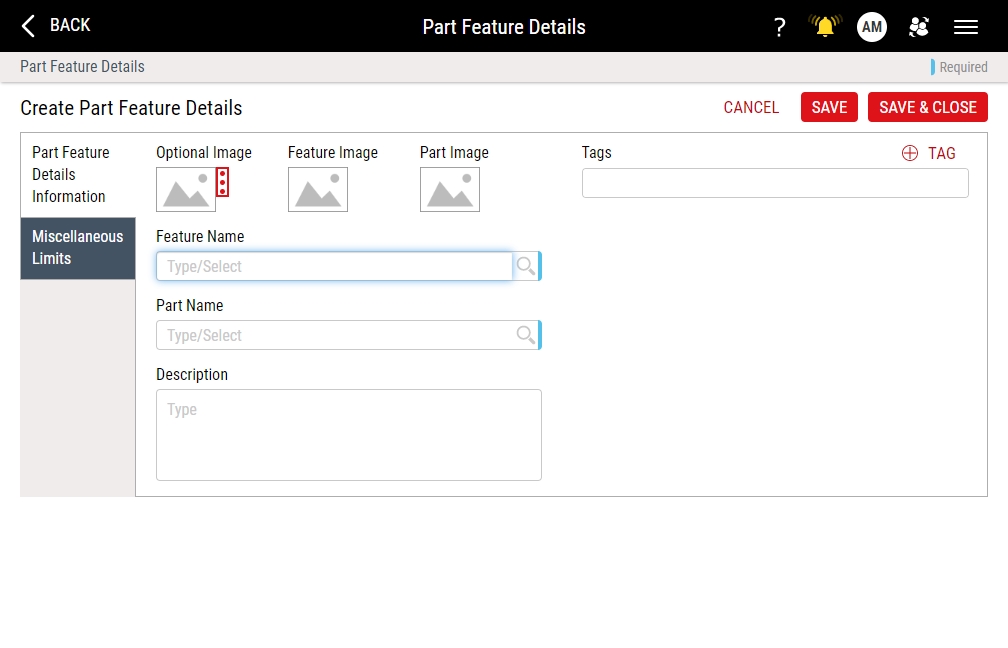
Task: Click the Part Feature Details breadcrumb
Action: [x=82, y=67]
